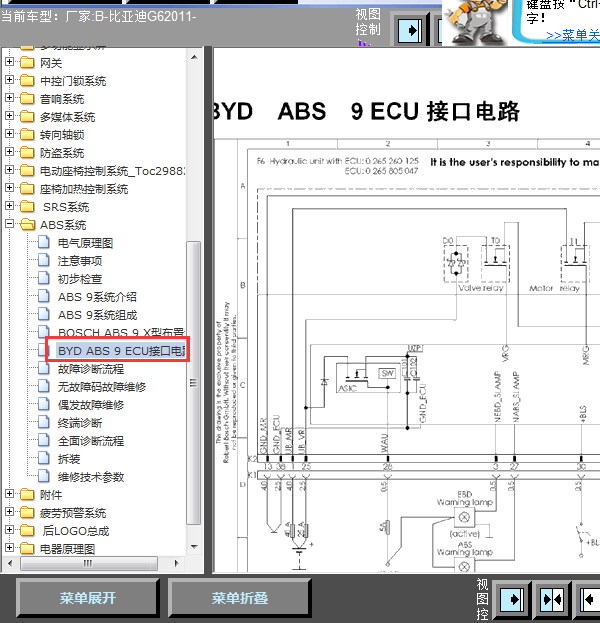Click the 初步检查 page icon

click(x=44, y=278)
